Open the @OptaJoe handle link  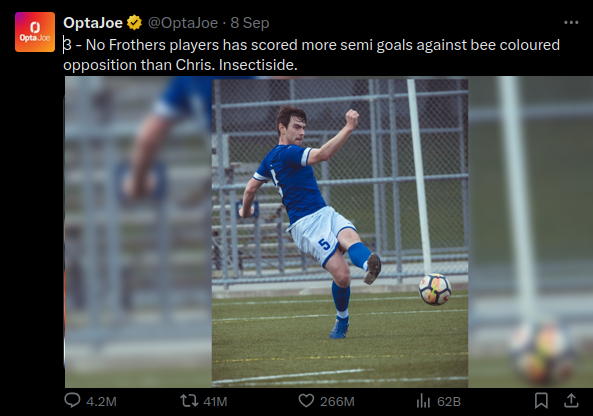click(183, 23)
